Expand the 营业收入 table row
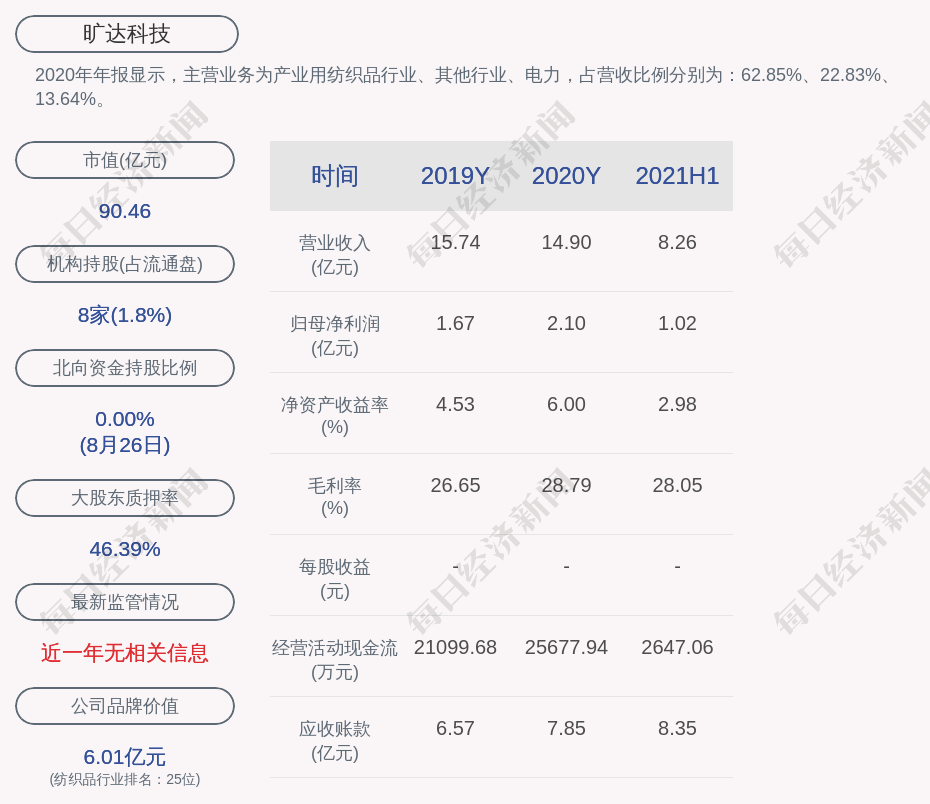 (335, 253)
